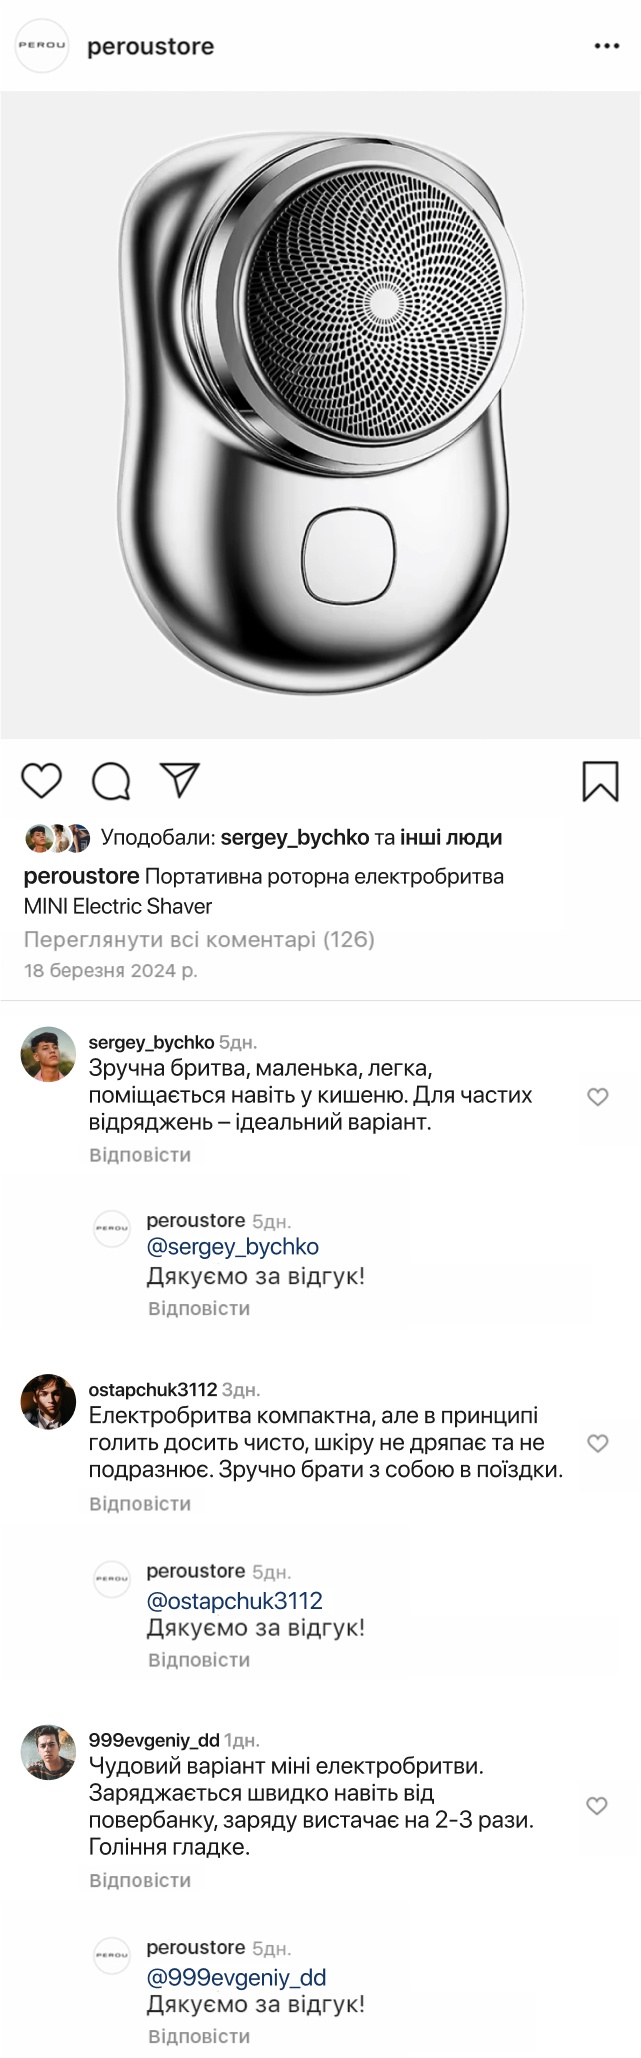Reply to ostapchuk3112's comment

140,1504
